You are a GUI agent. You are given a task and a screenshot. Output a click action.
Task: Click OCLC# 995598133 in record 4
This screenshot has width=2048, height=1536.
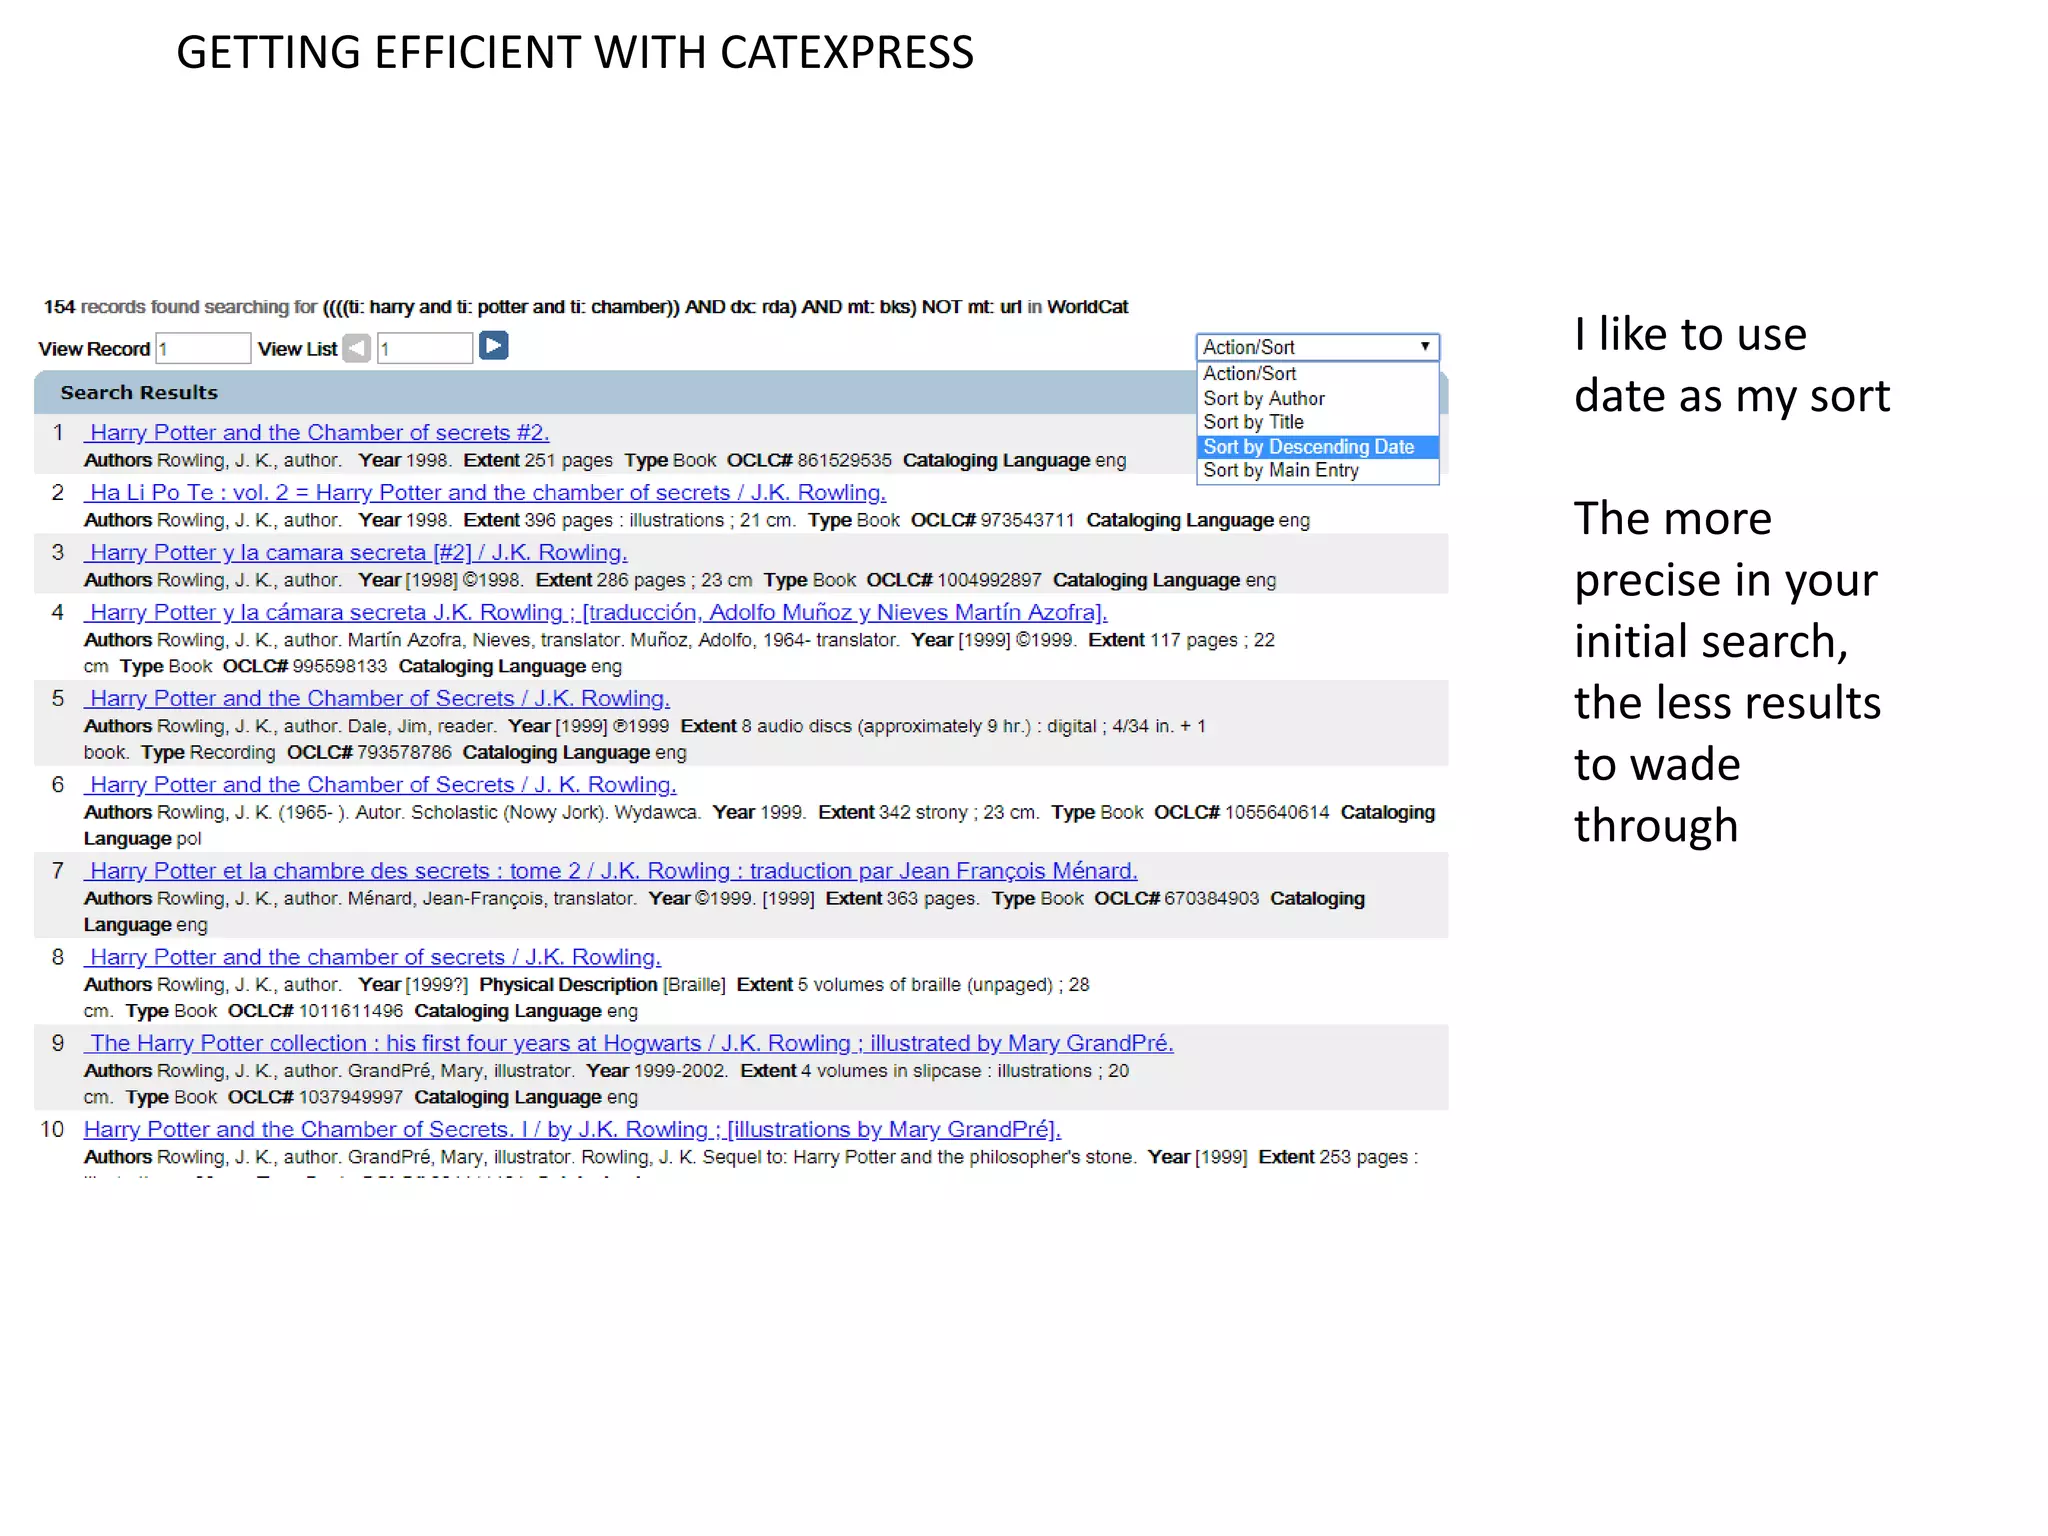click(305, 666)
